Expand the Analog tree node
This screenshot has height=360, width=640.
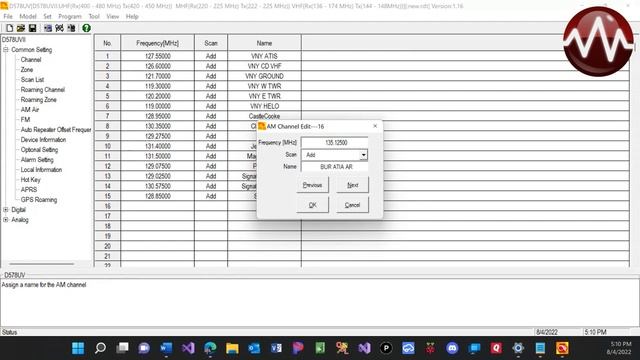tap(6, 220)
